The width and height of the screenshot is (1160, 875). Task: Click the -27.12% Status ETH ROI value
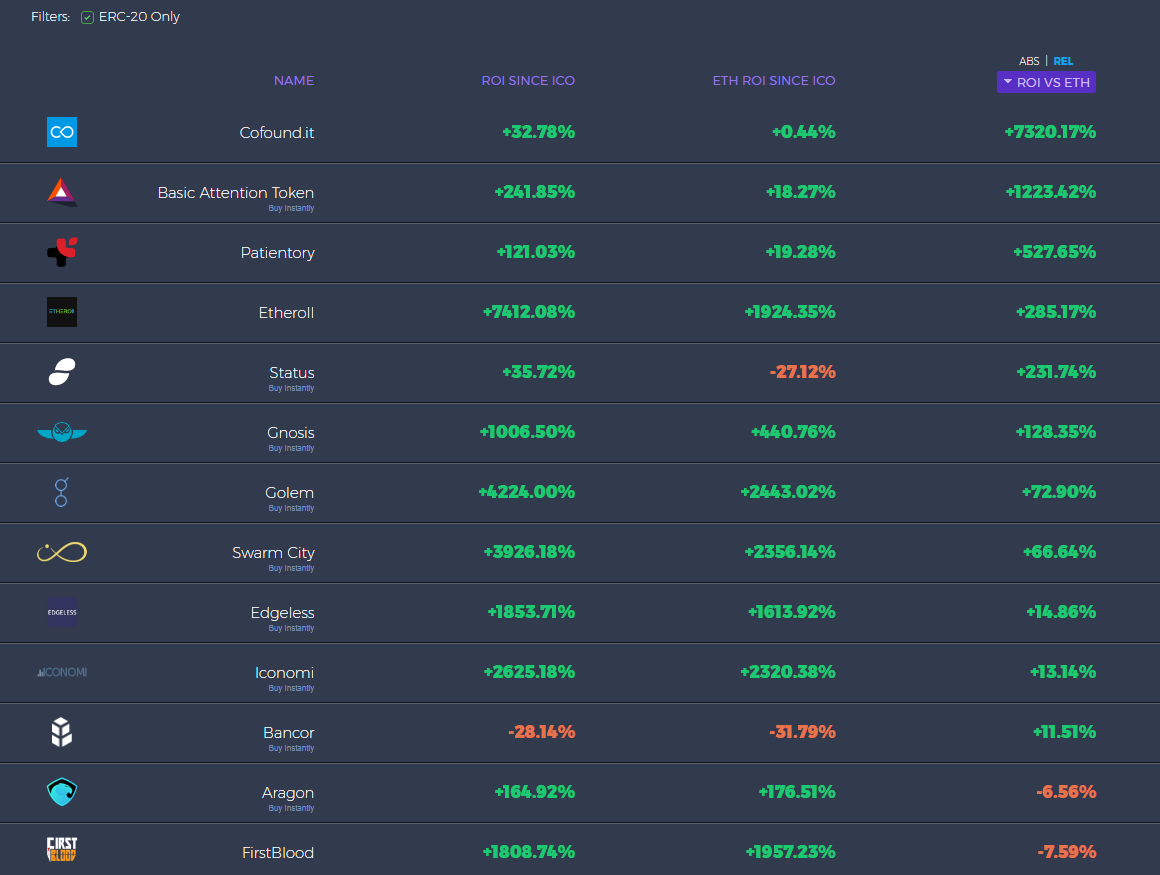803,372
